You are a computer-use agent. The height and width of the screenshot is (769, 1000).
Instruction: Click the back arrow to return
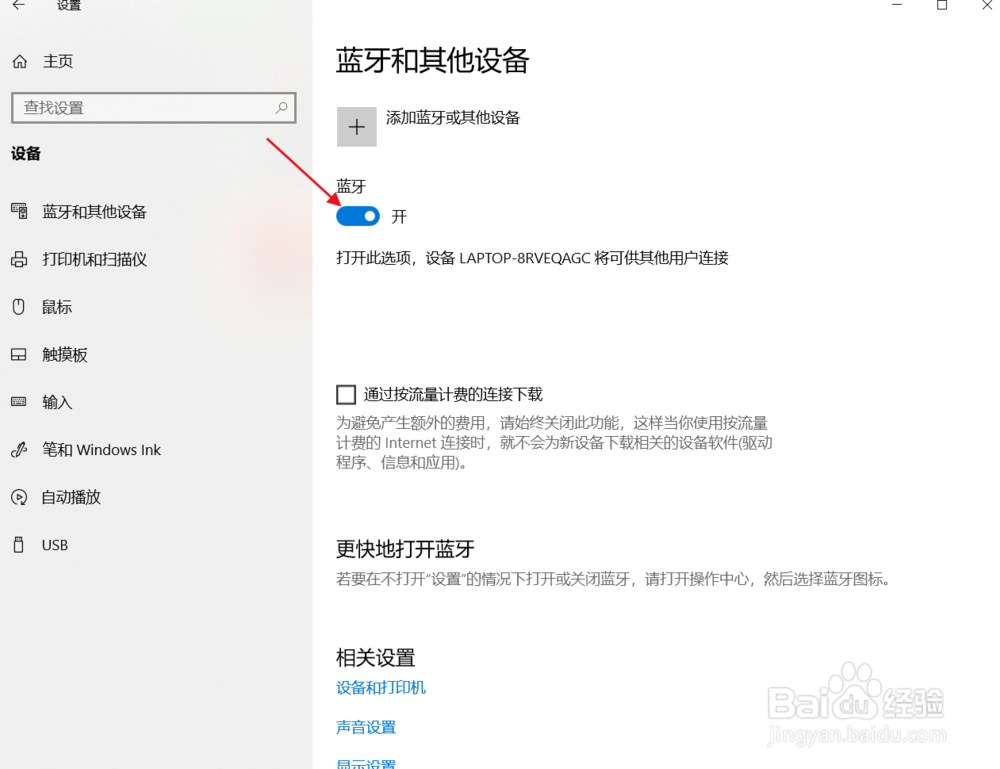(x=20, y=7)
